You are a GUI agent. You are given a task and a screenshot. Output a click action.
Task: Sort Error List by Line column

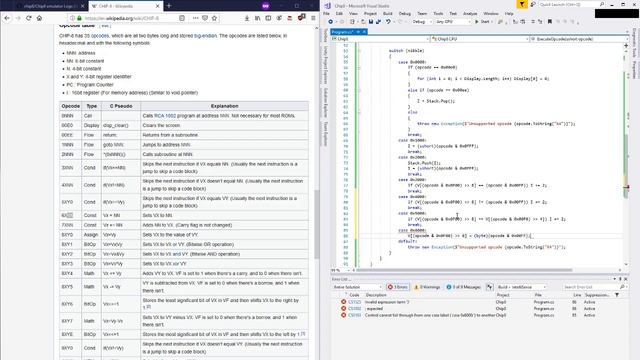(x=577, y=295)
